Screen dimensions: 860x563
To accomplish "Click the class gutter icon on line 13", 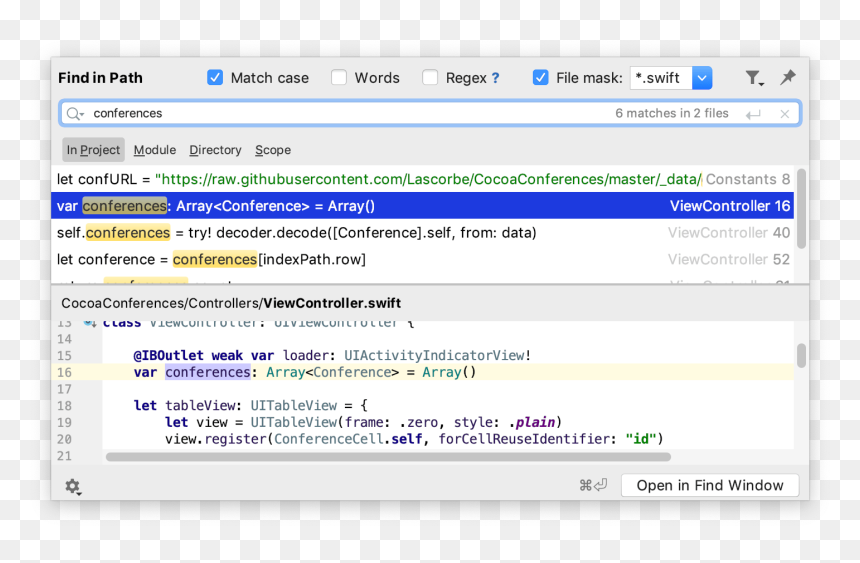I will (89, 323).
